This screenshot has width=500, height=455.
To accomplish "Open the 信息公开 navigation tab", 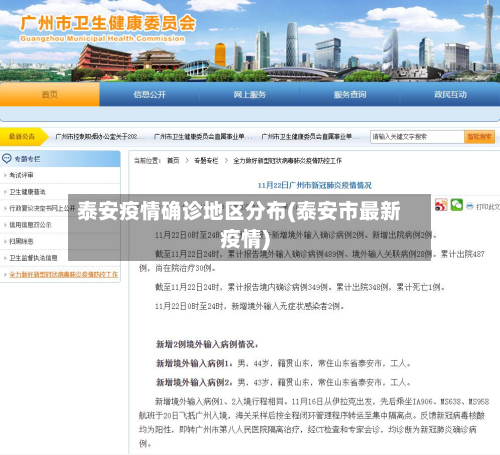I will click(149, 94).
